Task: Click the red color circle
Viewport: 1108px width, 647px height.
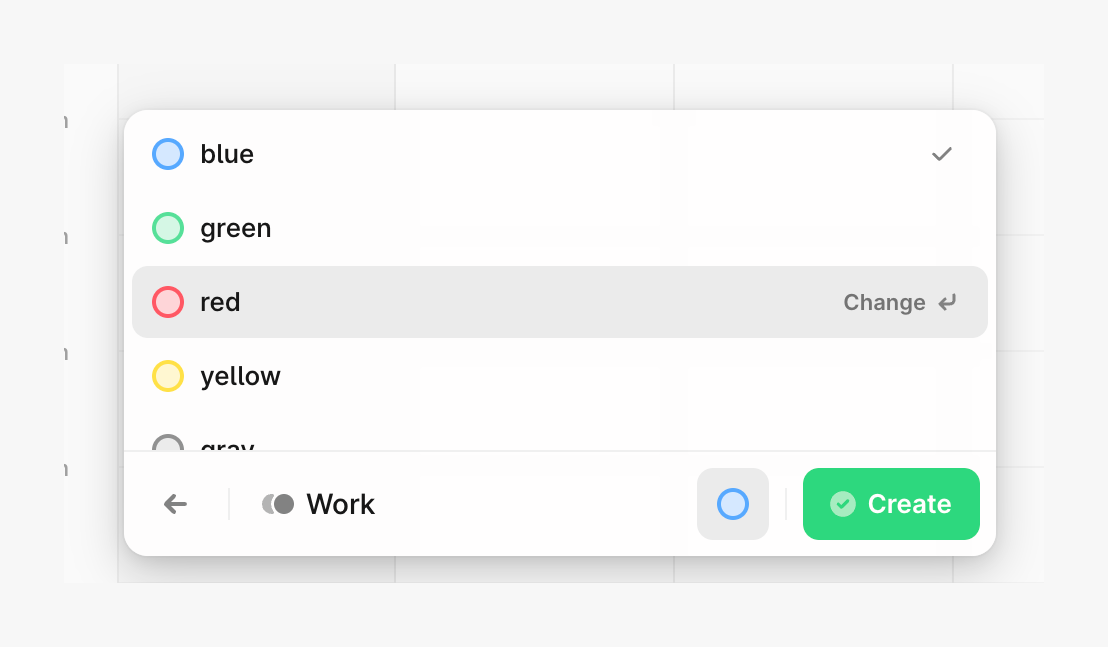Action: point(168,302)
